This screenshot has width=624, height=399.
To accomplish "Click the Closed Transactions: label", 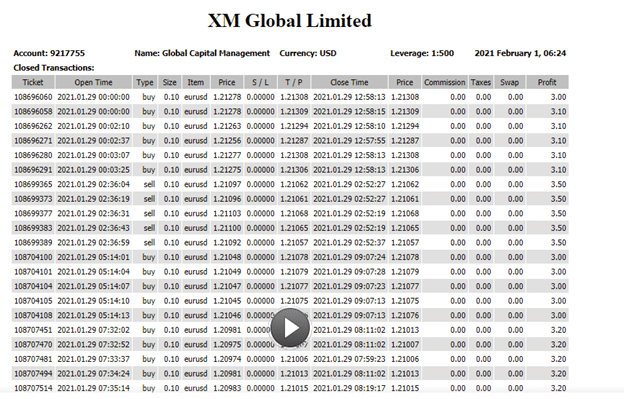I will coord(54,68).
